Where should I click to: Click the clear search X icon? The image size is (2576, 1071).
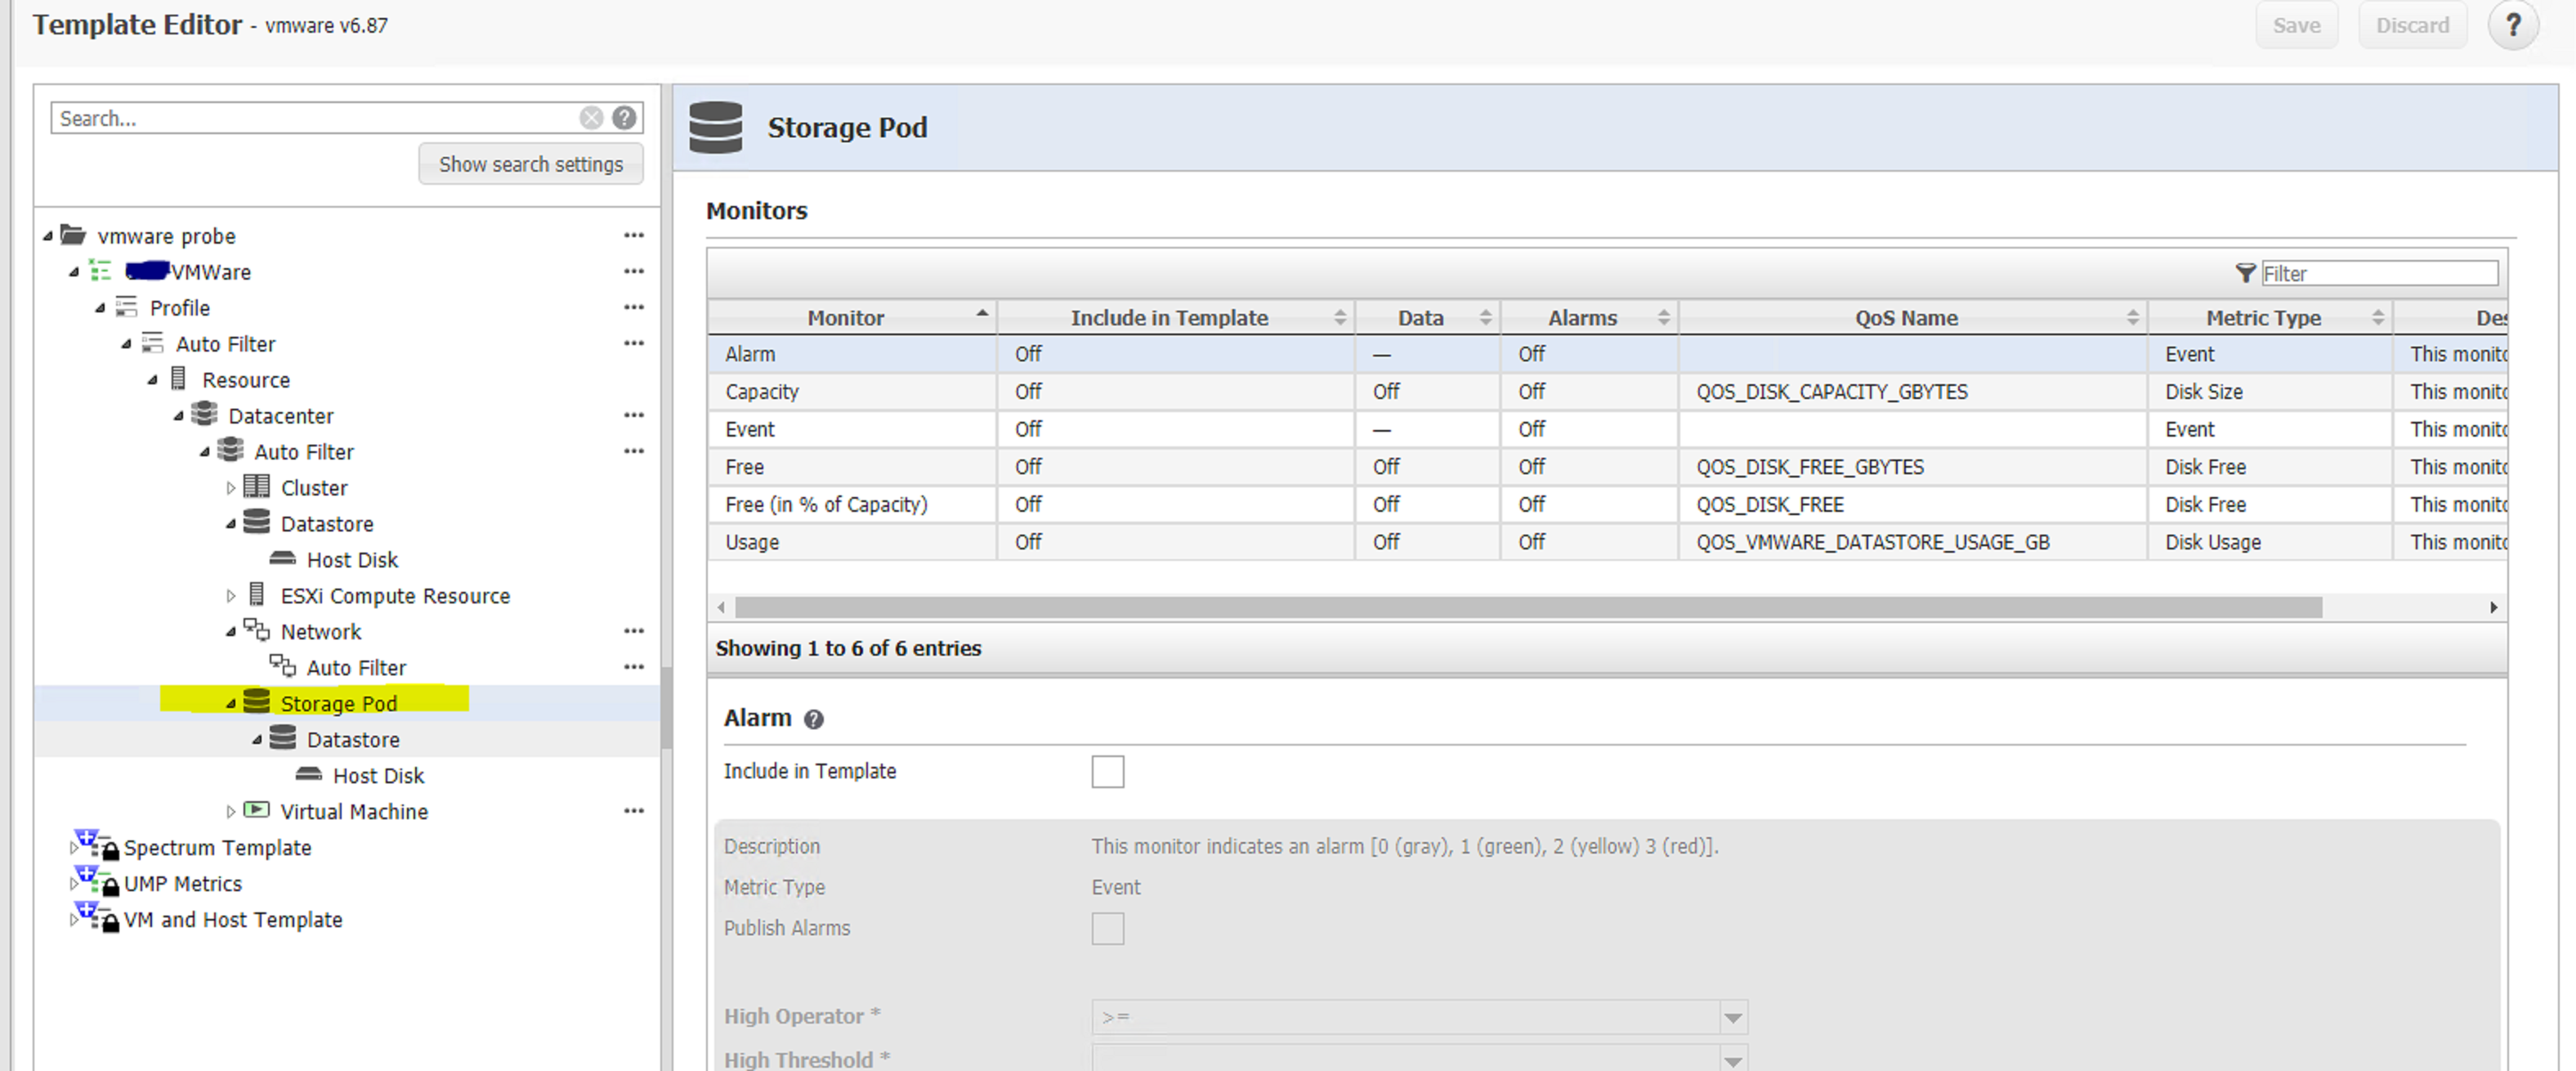[x=591, y=118]
